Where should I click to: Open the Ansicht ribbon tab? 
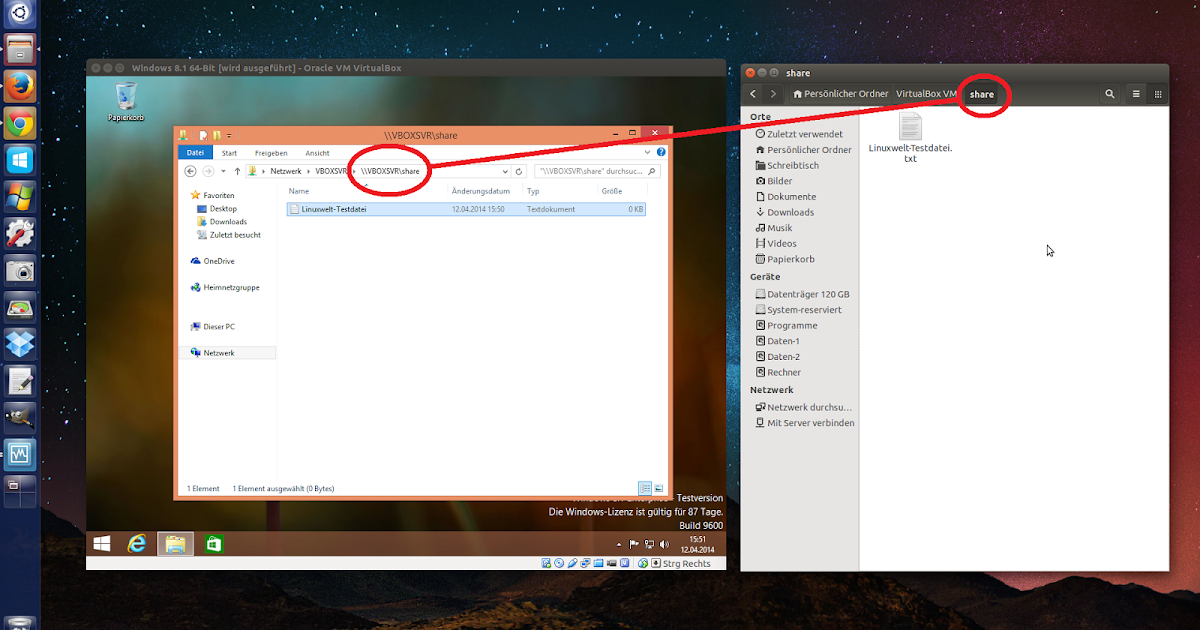(317, 153)
